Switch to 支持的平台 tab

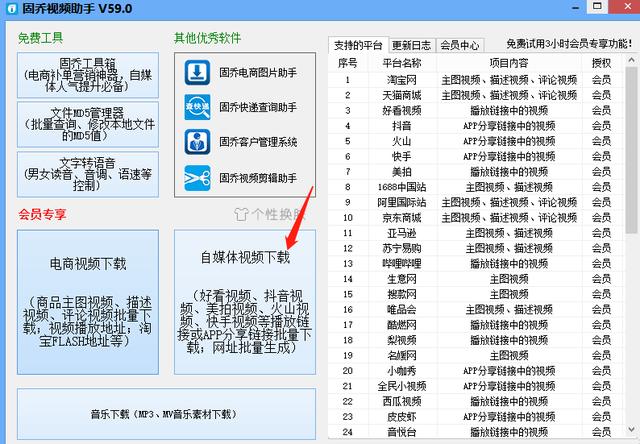click(358, 45)
